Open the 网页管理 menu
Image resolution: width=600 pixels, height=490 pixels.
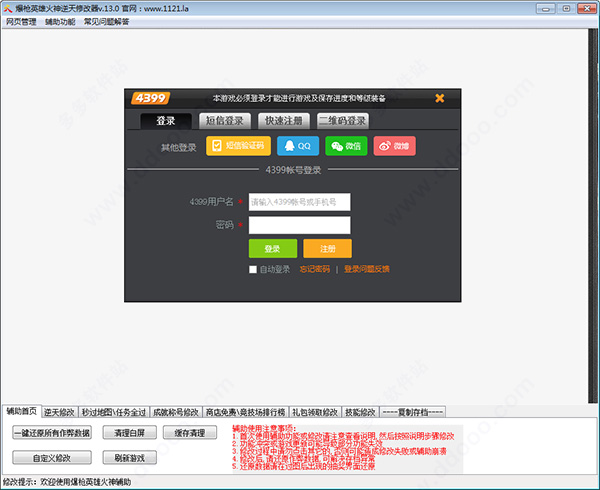[21, 22]
